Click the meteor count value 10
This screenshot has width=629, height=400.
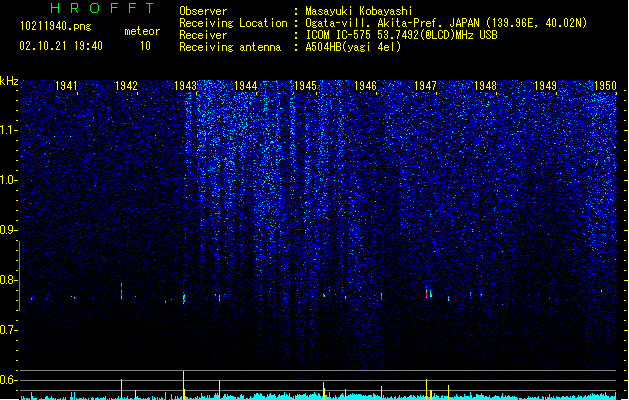pyautogui.click(x=145, y=46)
